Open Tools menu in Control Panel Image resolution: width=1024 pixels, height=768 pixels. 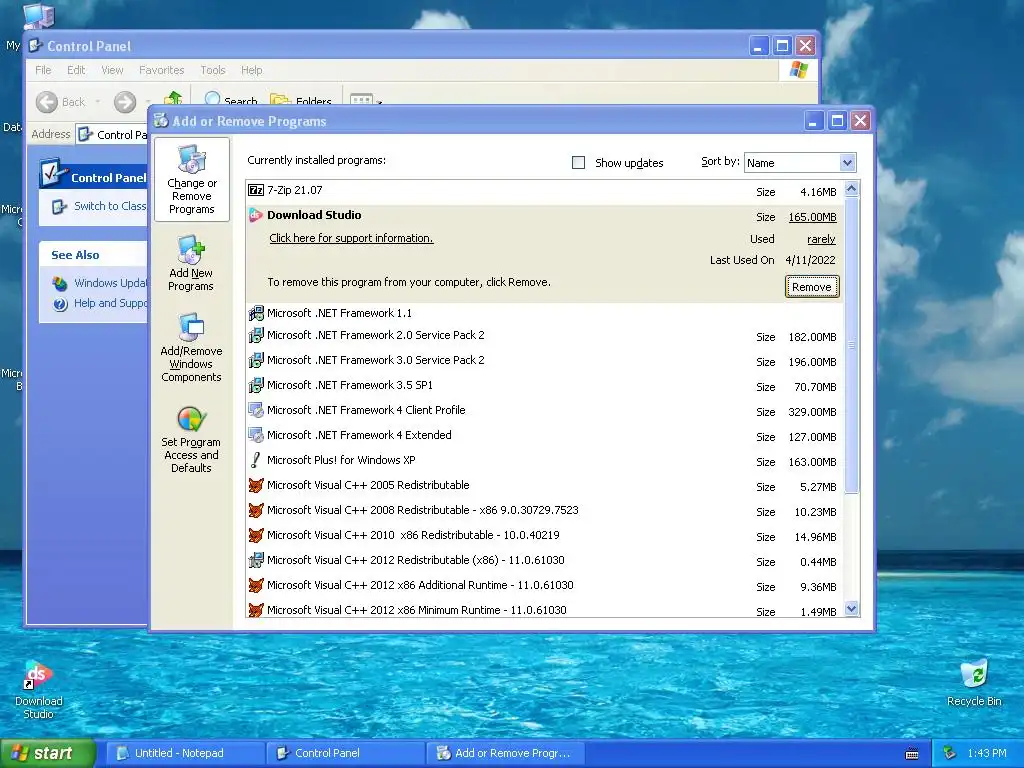tap(213, 70)
